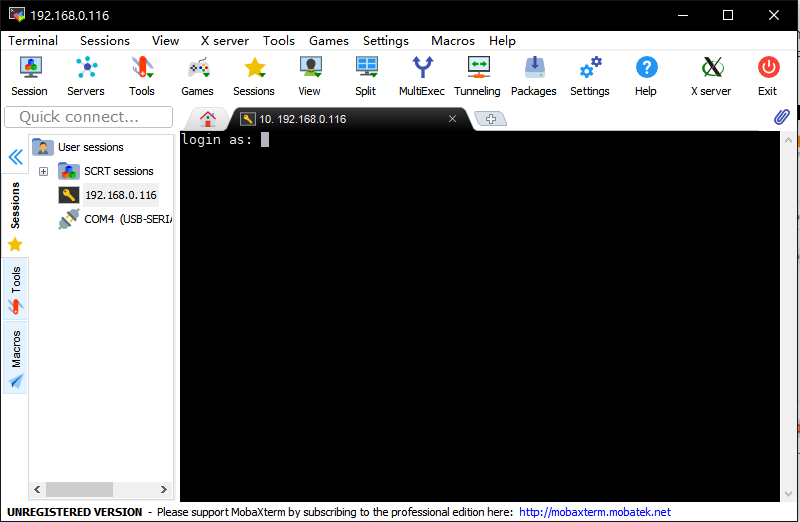Click the terminal scrollbar up arrow

pyautogui.click(x=788, y=140)
